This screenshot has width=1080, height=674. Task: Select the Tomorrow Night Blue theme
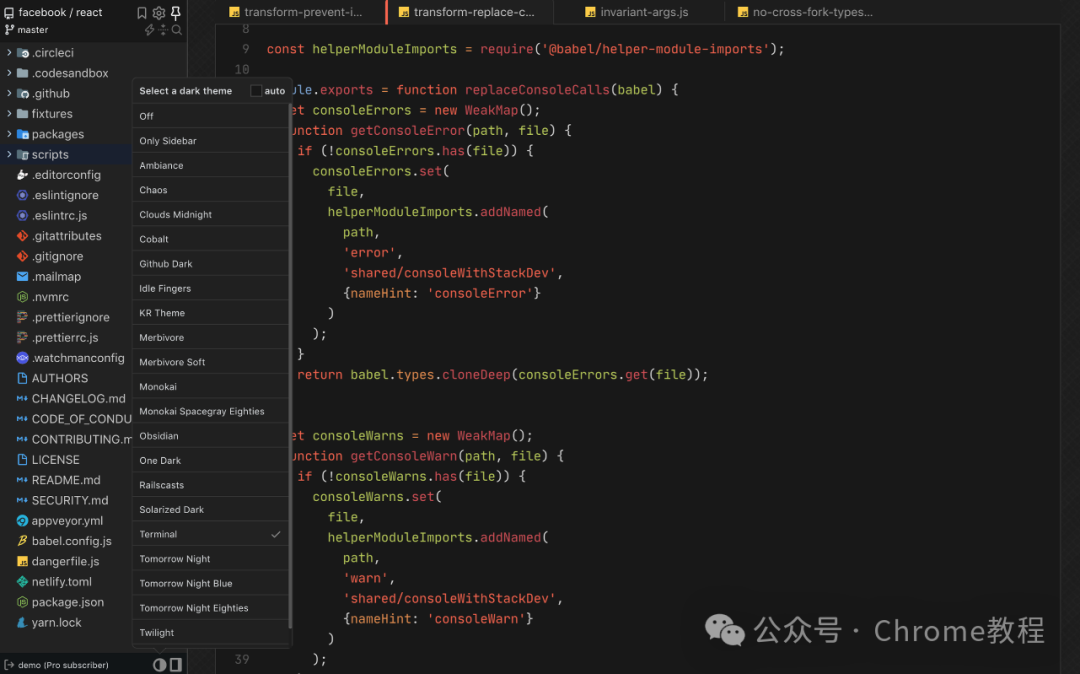pyautogui.click(x=210, y=584)
